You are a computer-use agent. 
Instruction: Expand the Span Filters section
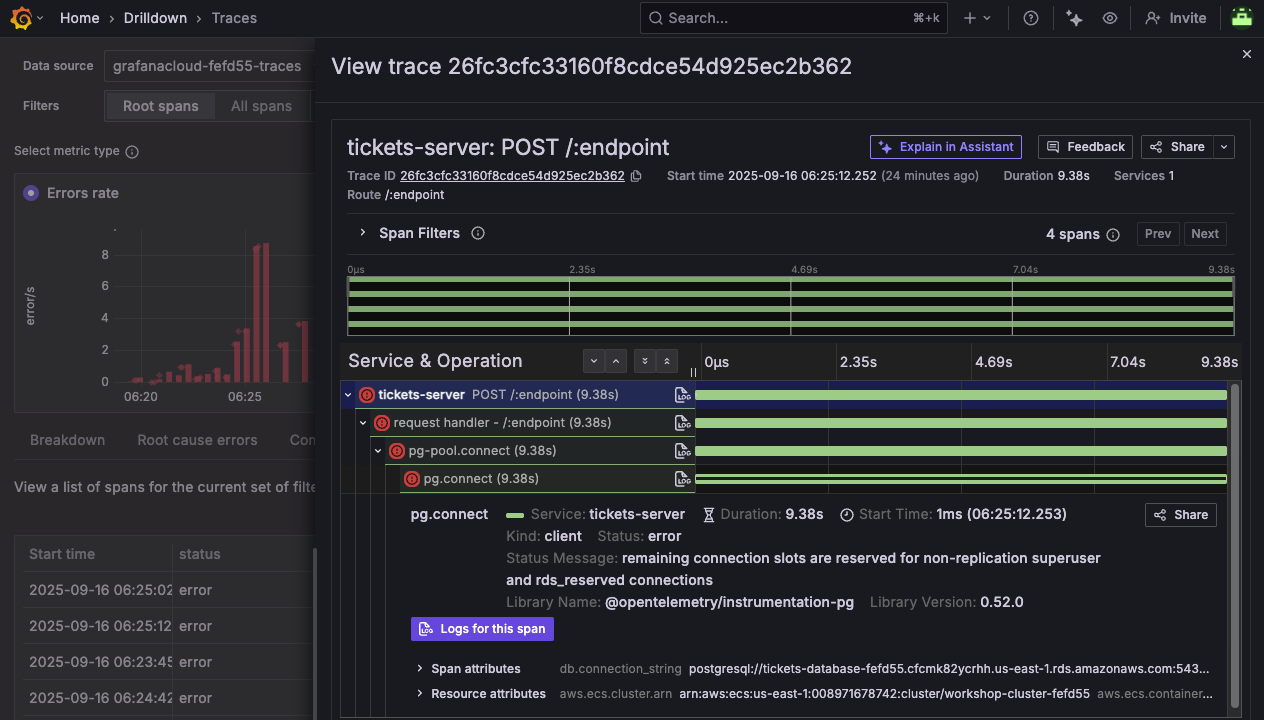click(x=362, y=233)
